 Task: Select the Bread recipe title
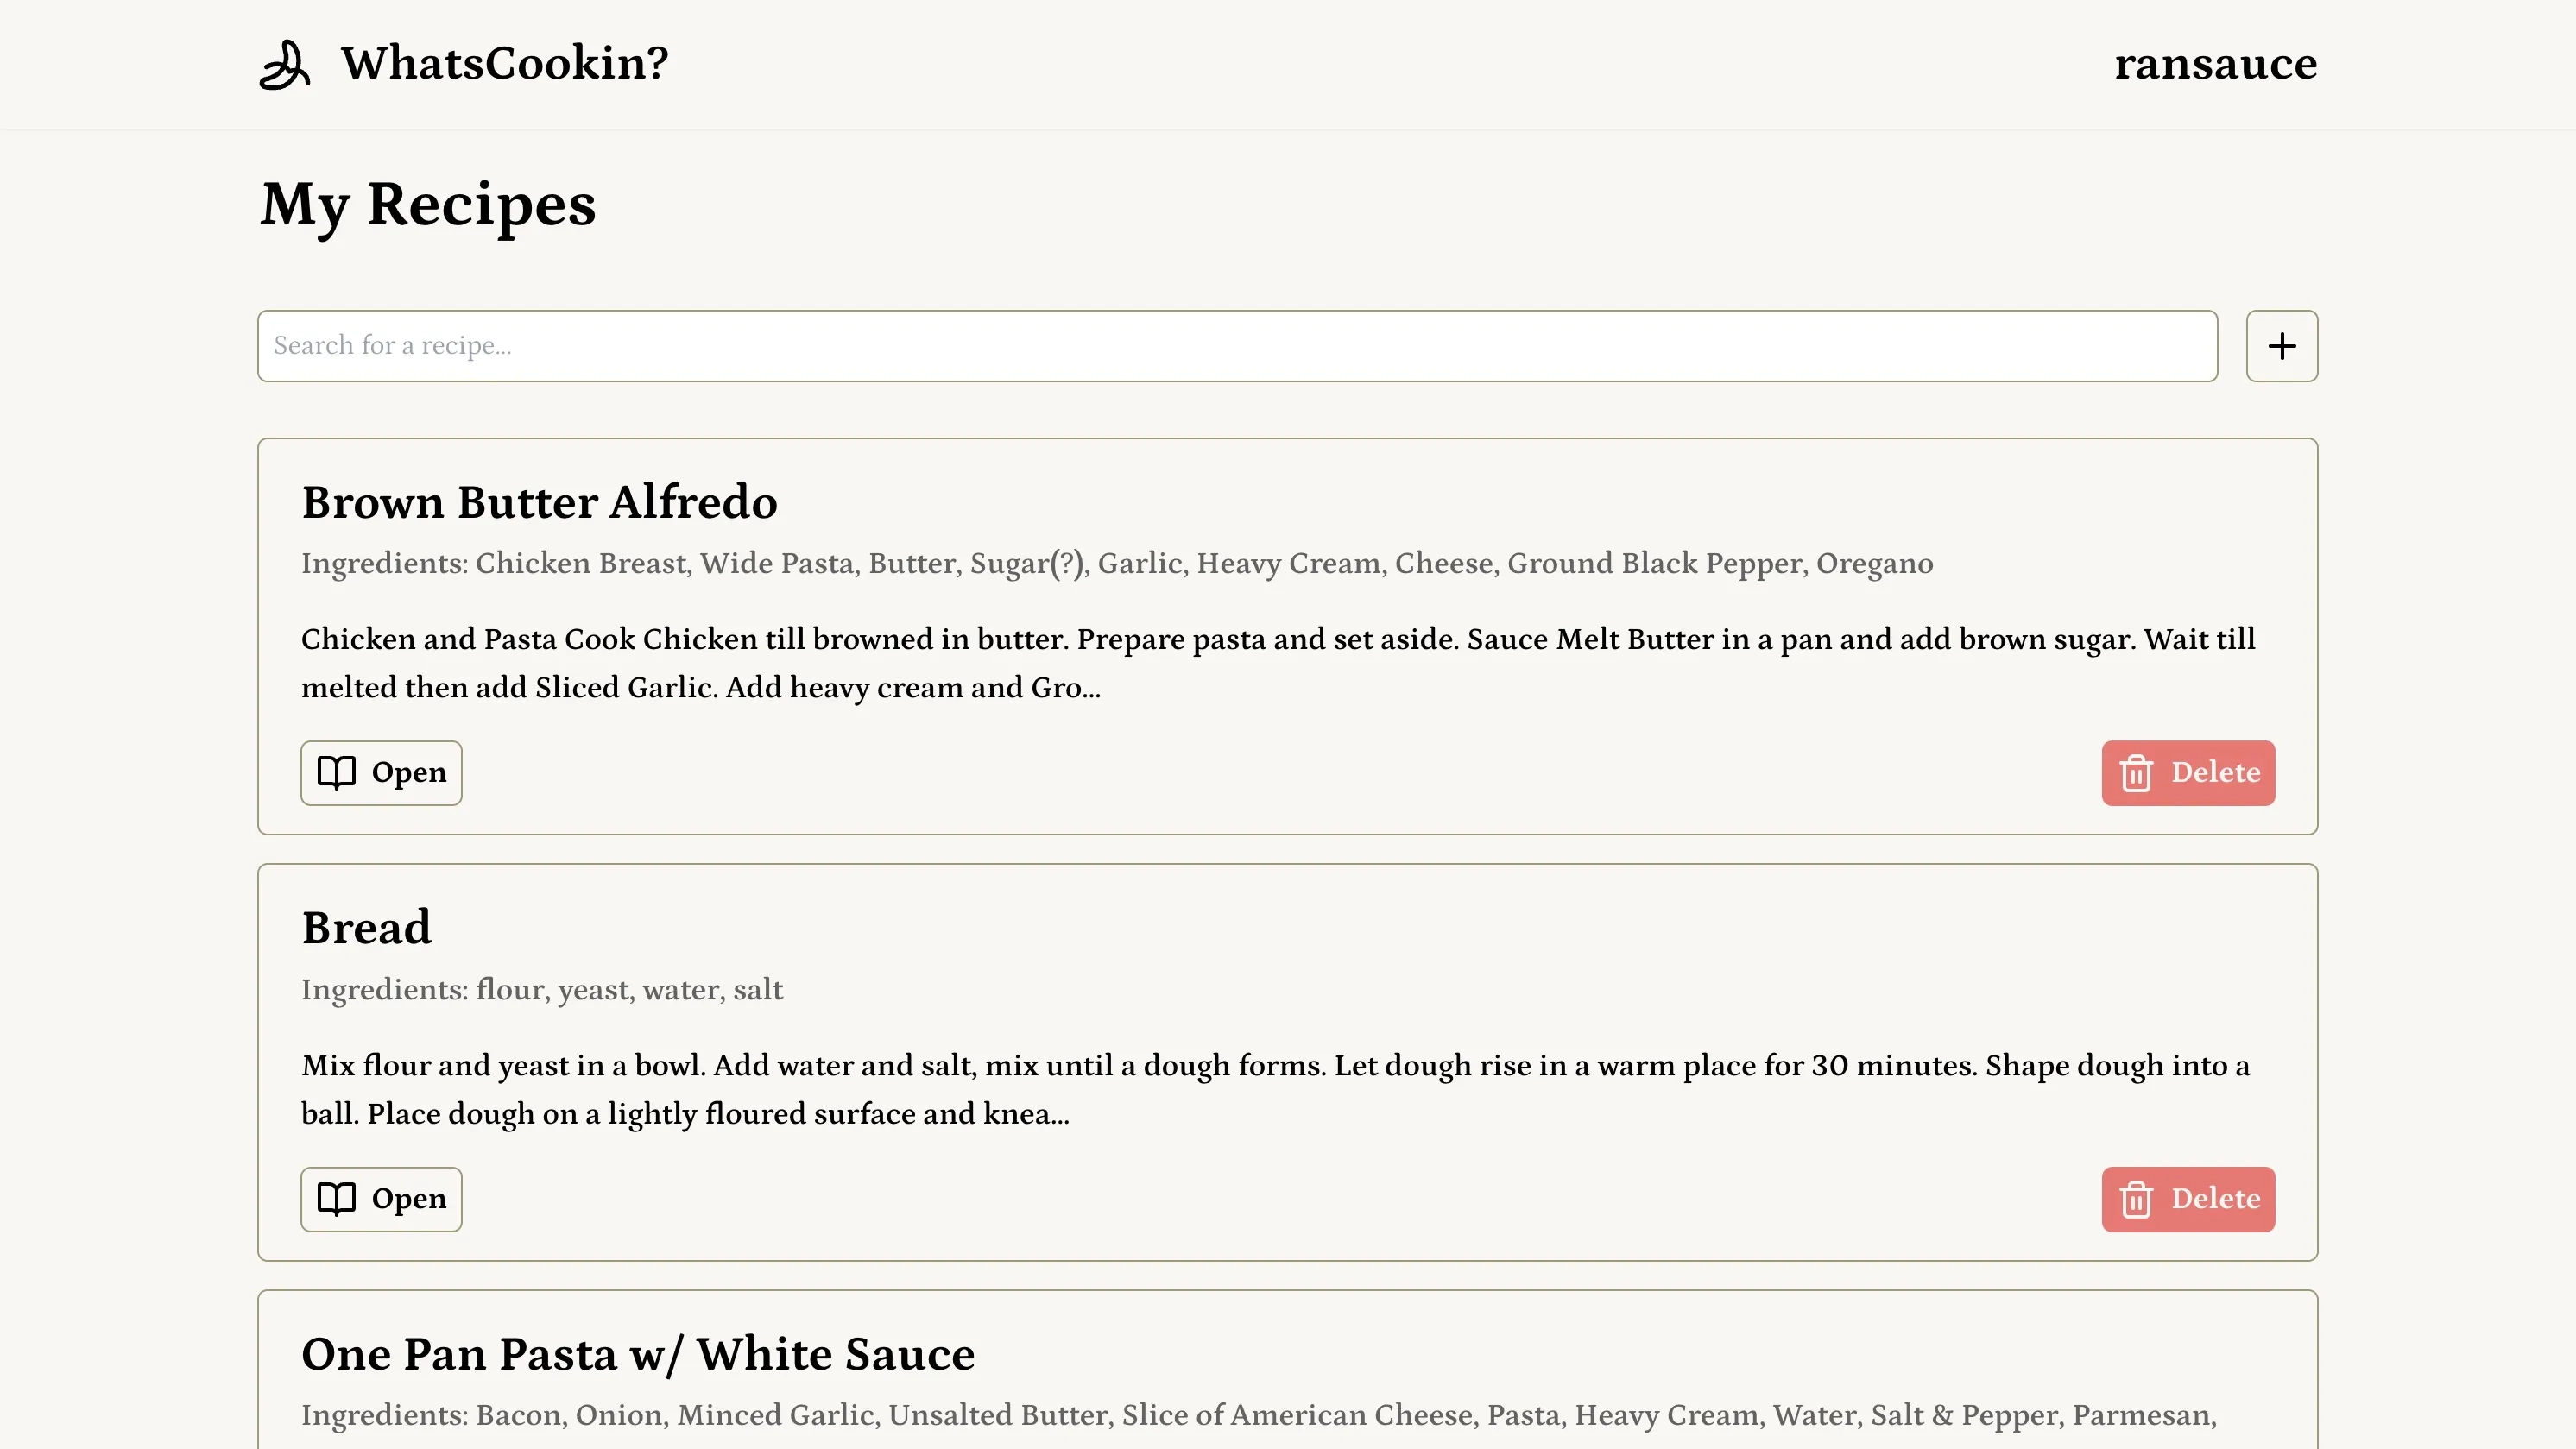click(366, 927)
